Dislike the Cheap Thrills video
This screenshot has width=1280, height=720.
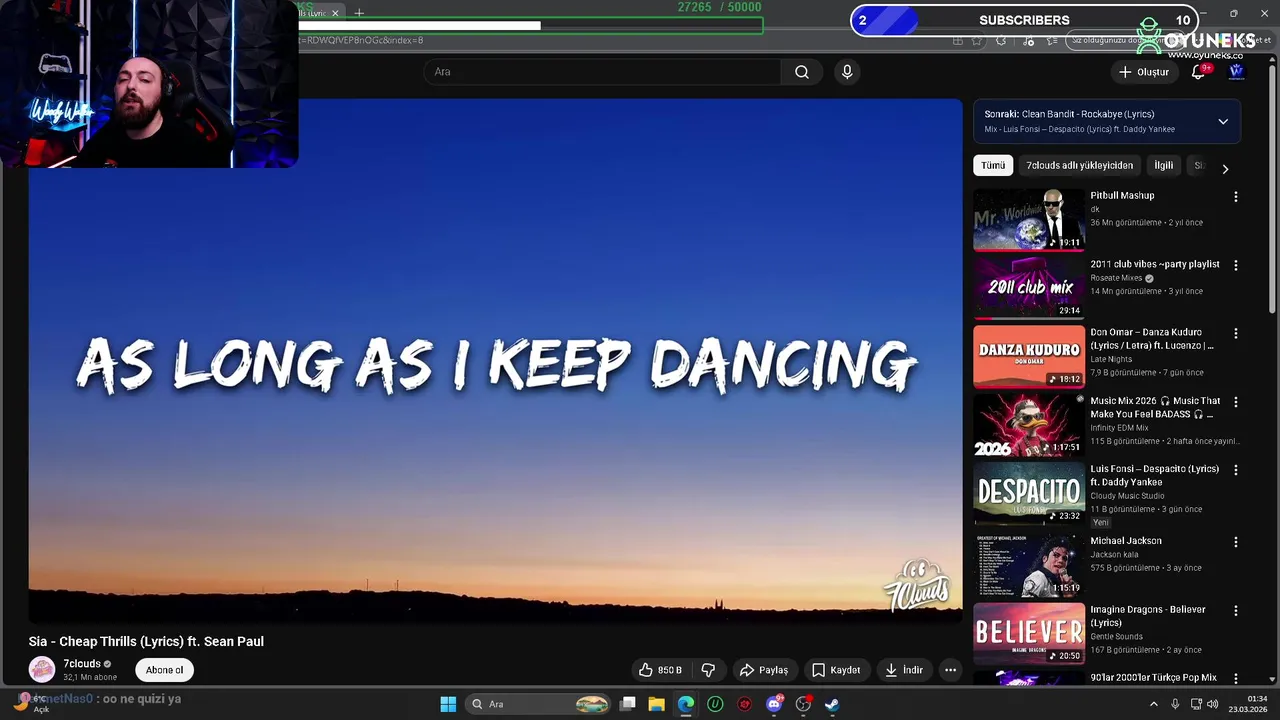pos(708,670)
